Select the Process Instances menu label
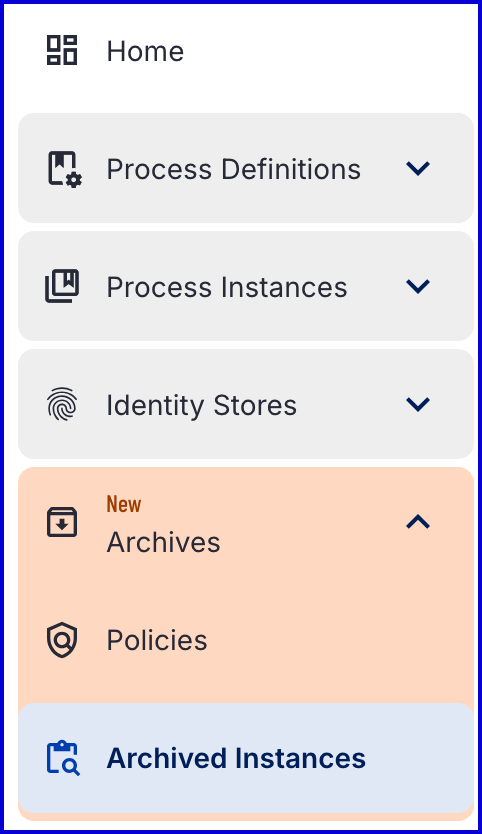This screenshot has width=482, height=834. 227,287
